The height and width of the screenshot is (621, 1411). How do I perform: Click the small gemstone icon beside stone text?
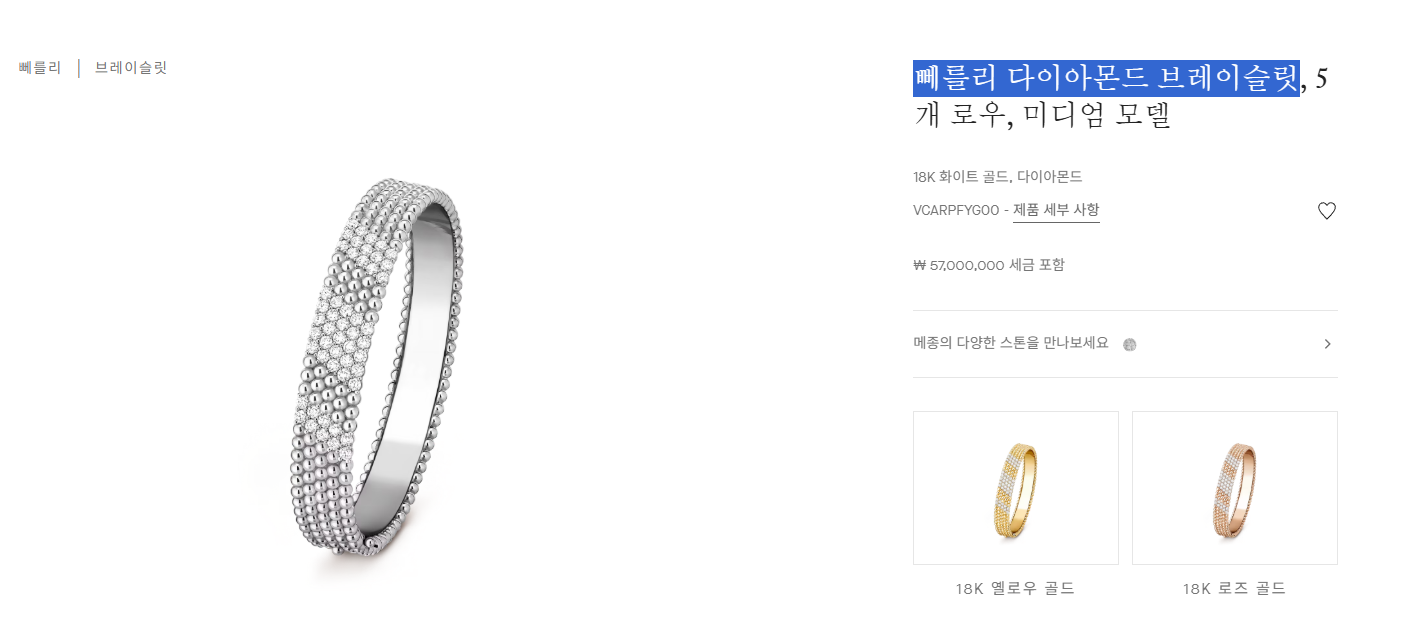(x=1130, y=344)
